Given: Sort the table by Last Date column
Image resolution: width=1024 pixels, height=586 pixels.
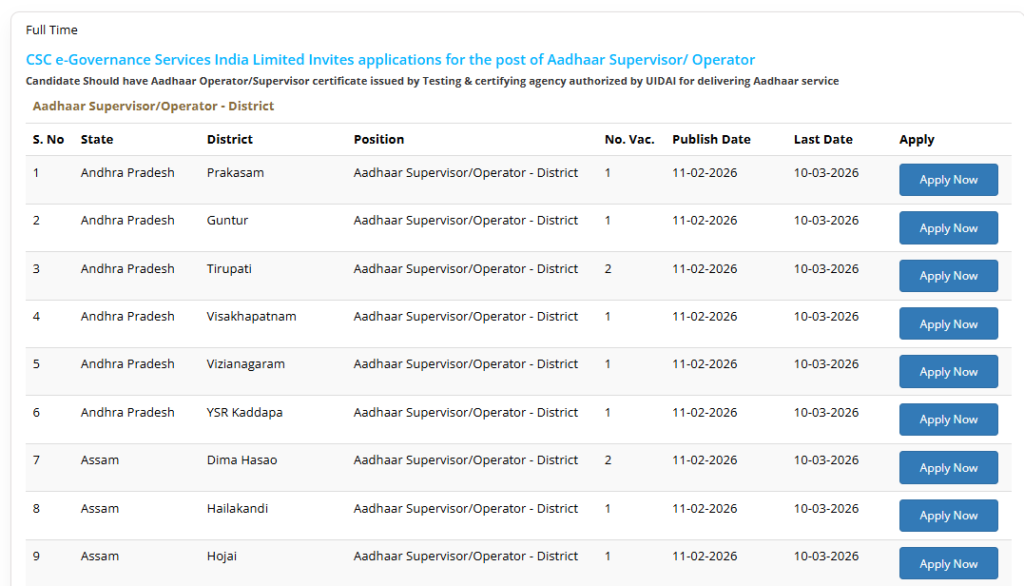Looking at the screenshot, I should pos(822,139).
